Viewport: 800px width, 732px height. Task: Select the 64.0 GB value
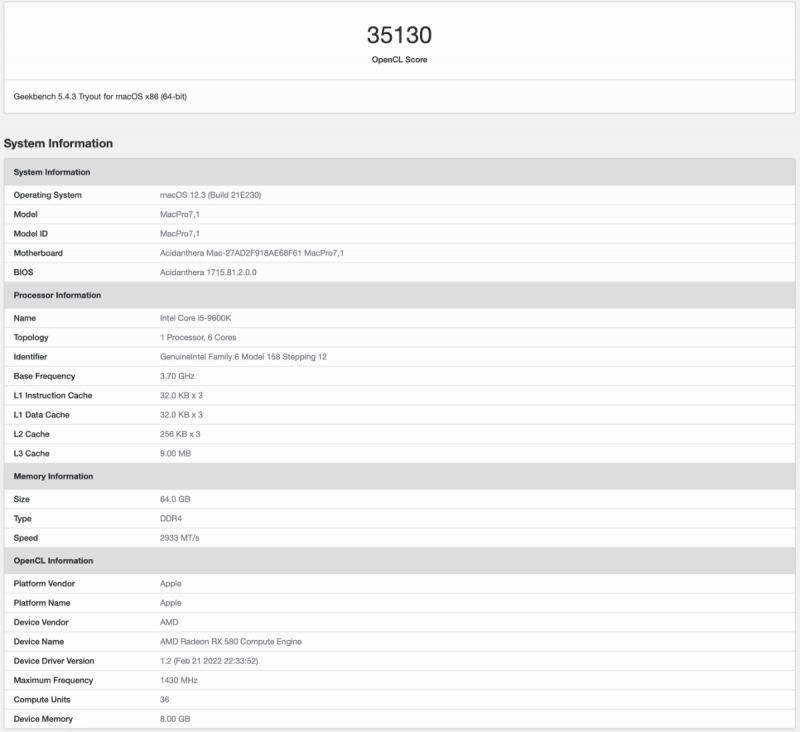(x=175, y=499)
